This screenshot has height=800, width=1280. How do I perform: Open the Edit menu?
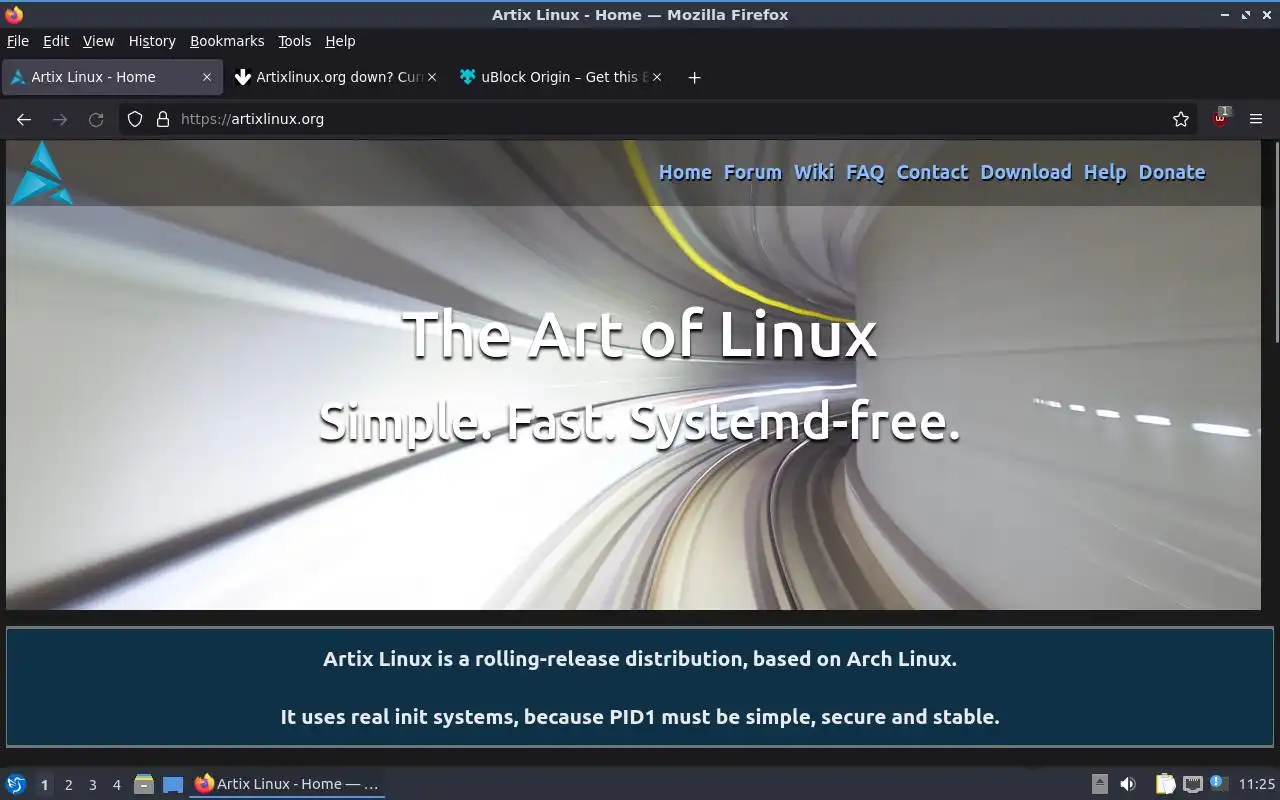pos(56,41)
